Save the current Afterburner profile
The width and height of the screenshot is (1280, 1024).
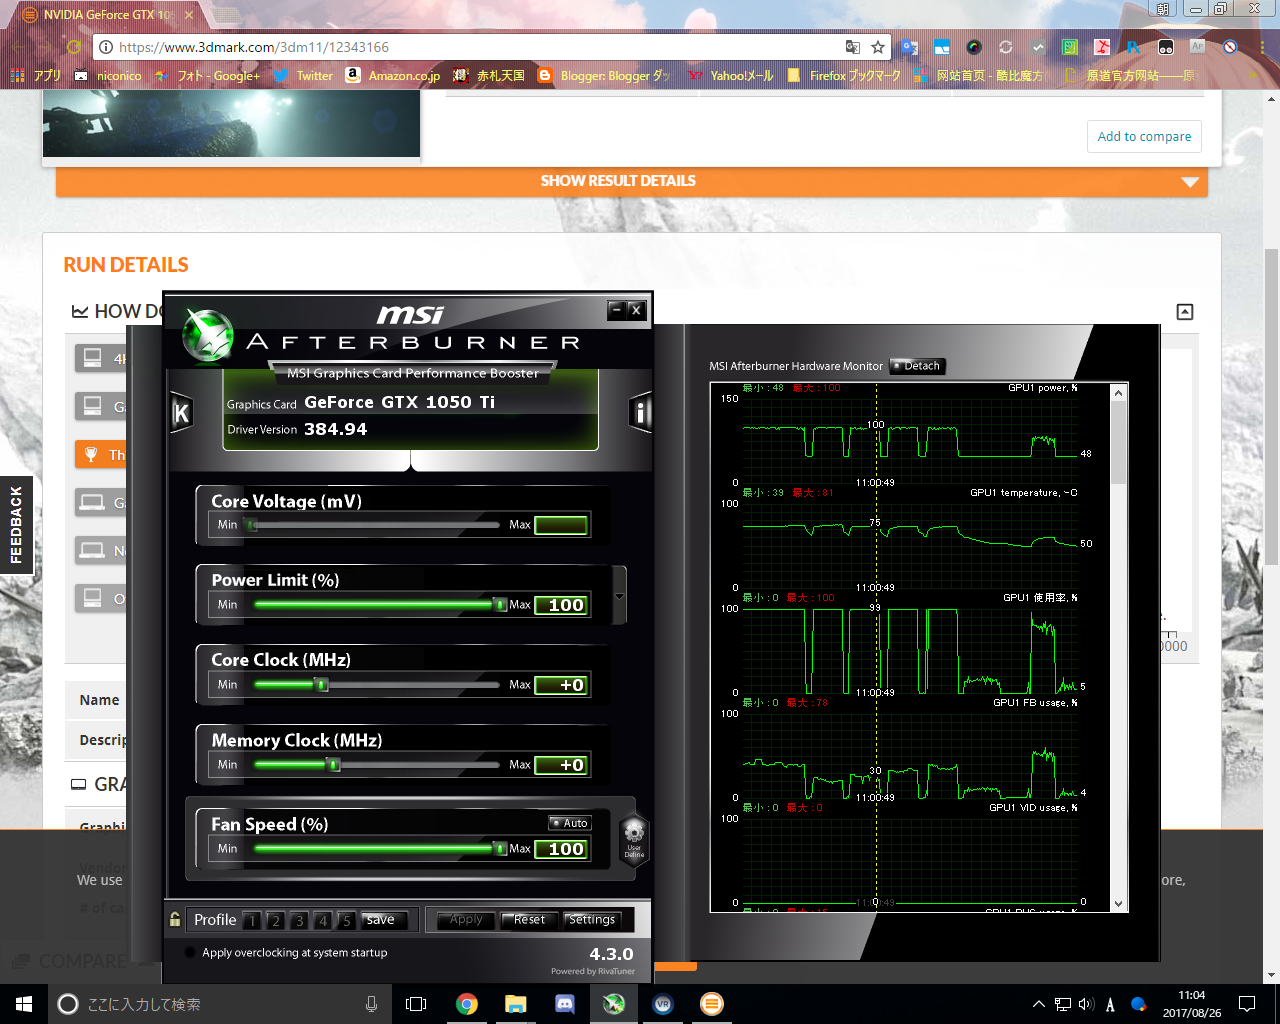pos(382,920)
